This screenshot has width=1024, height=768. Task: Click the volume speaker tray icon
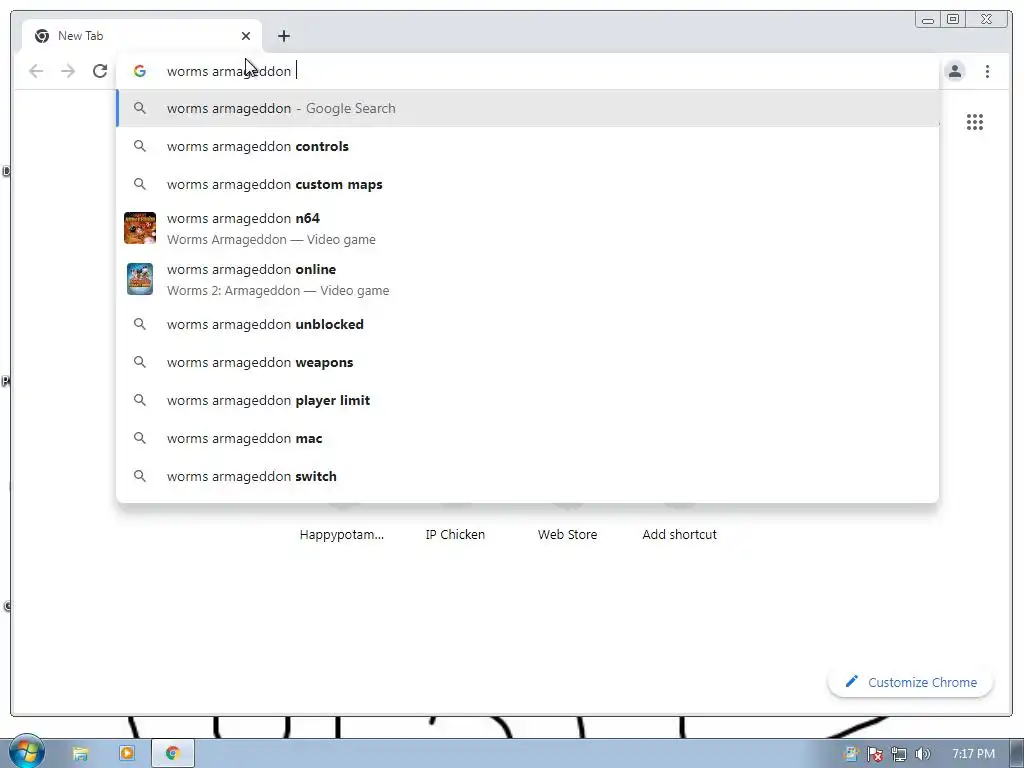(922, 754)
